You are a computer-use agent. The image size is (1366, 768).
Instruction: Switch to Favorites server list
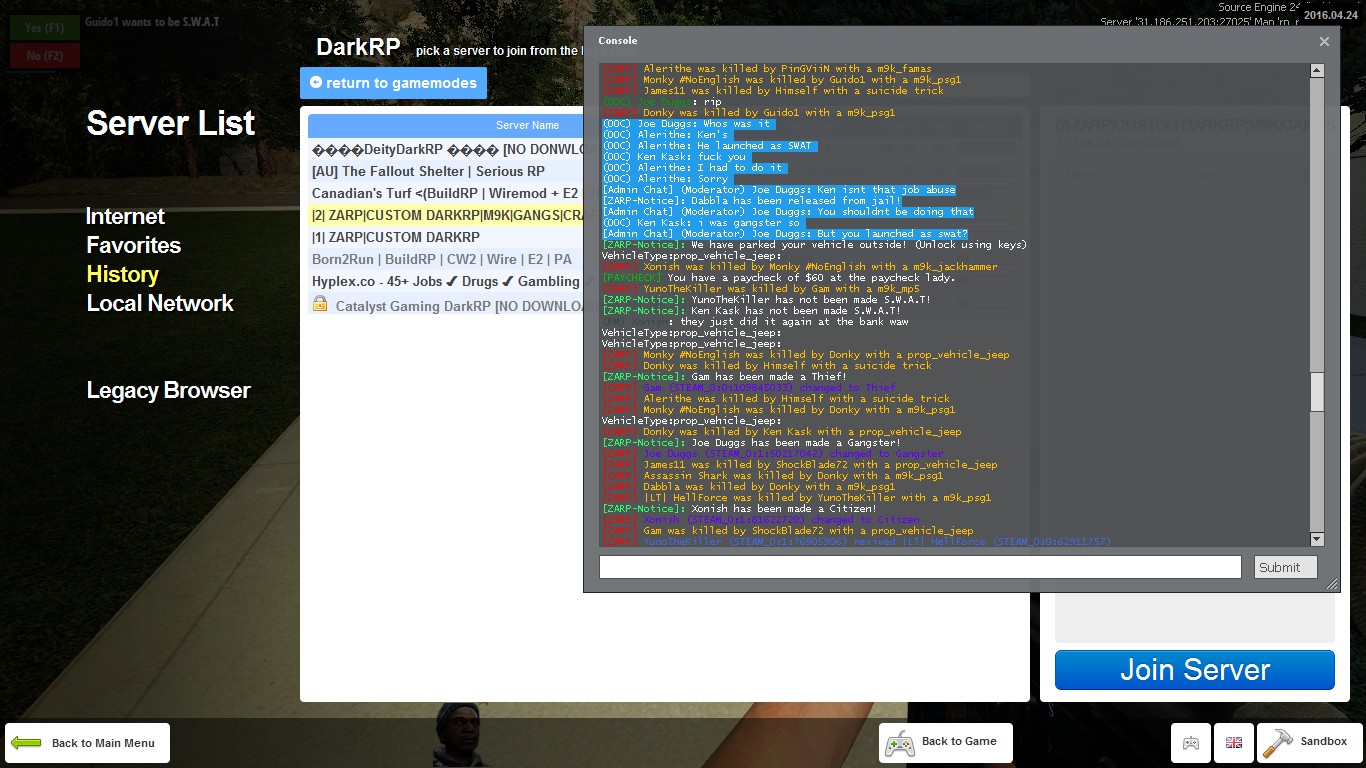[x=134, y=245]
